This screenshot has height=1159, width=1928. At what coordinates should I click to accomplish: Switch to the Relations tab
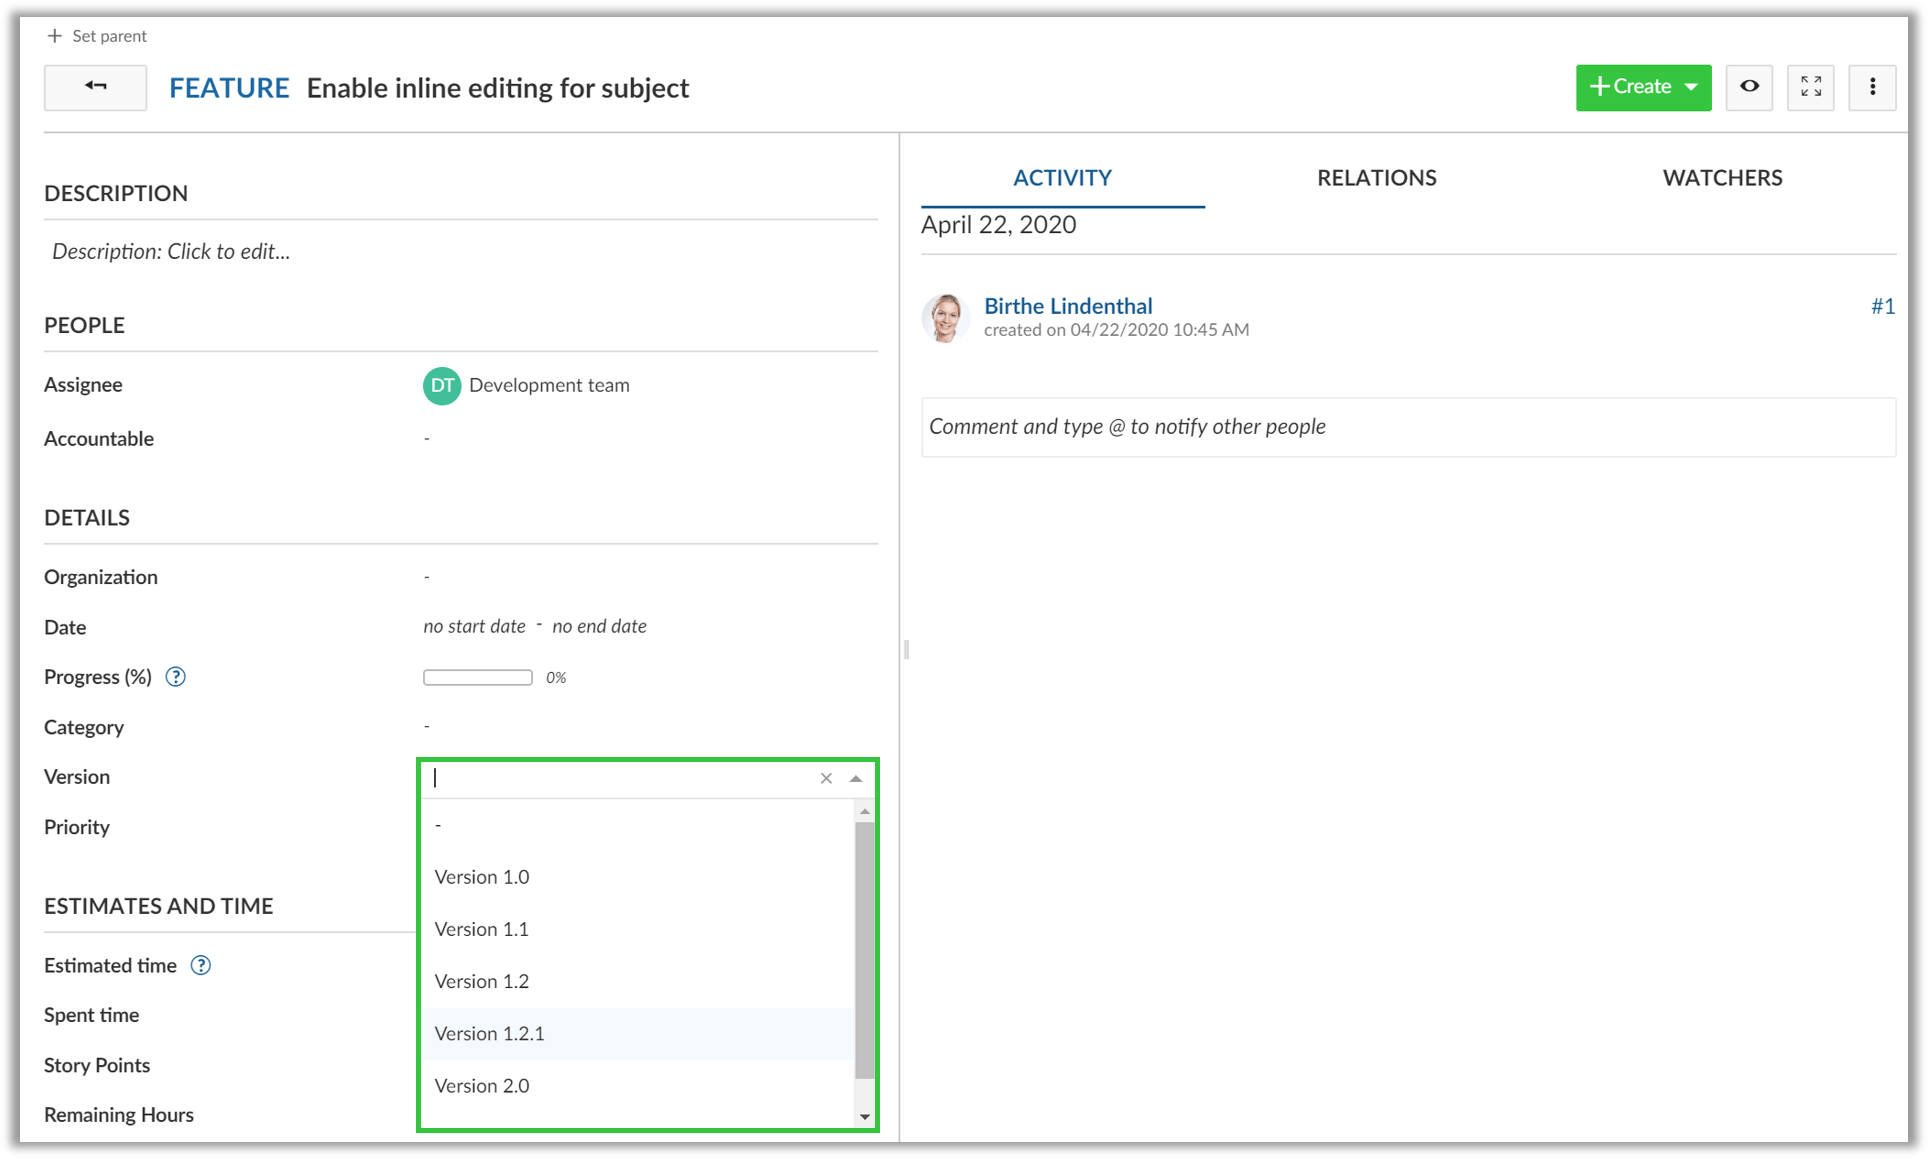pos(1376,178)
